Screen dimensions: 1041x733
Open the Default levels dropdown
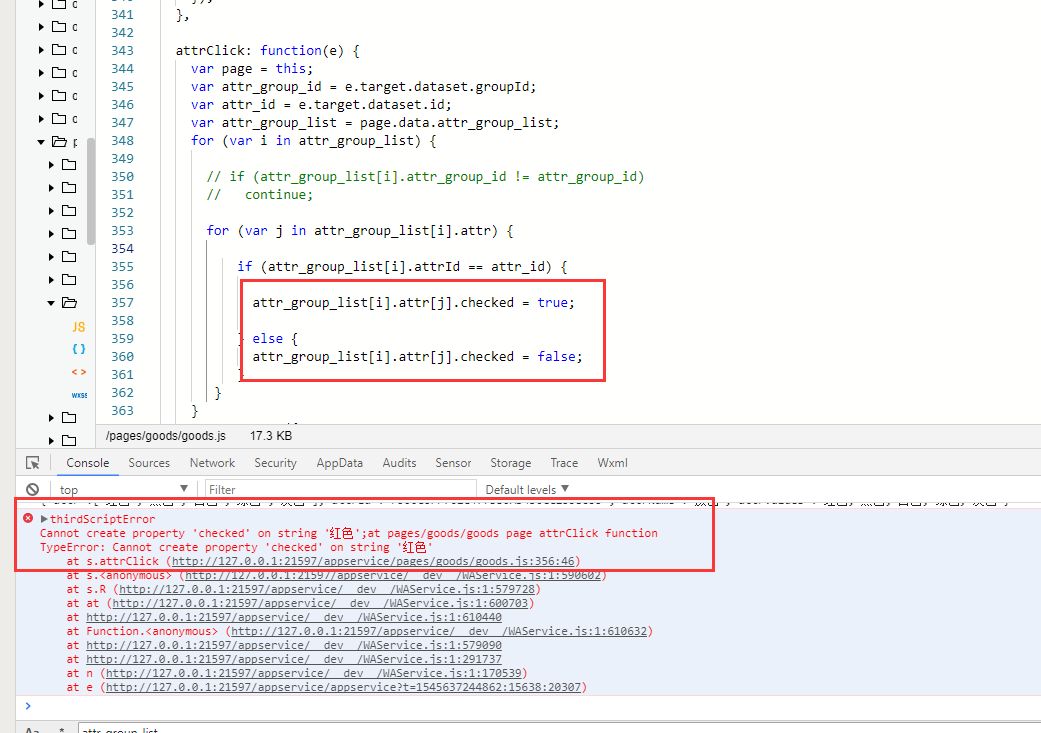click(527, 489)
